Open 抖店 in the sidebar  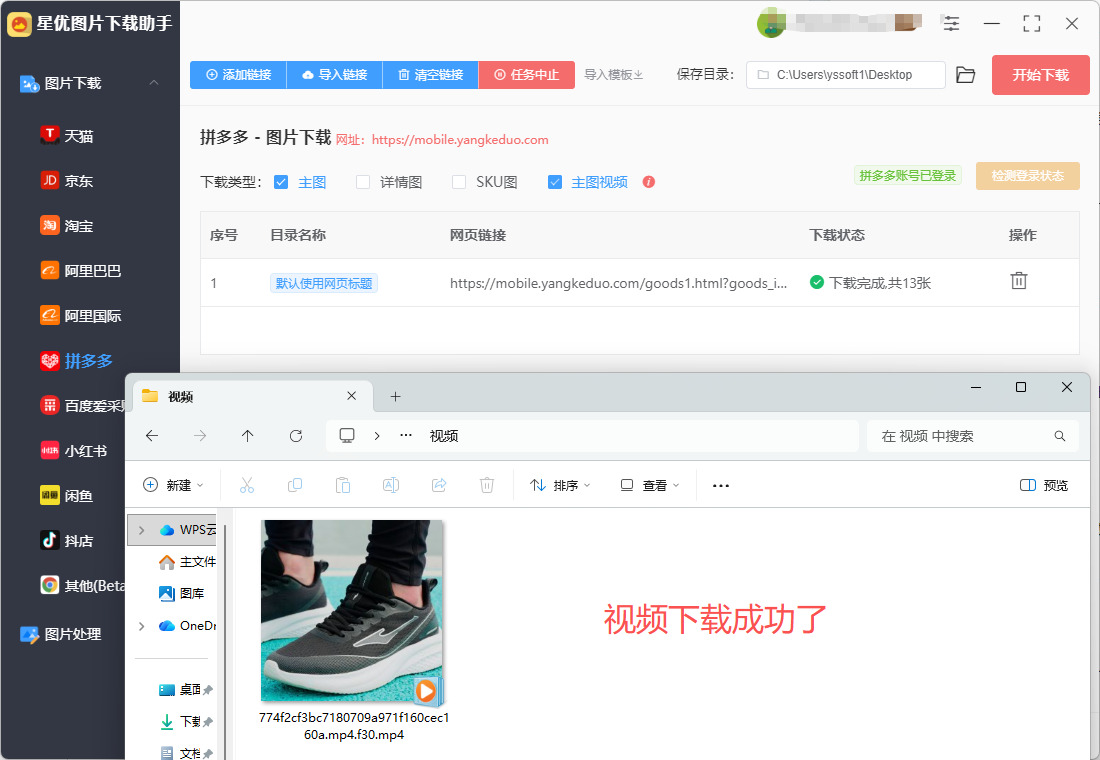[67, 540]
